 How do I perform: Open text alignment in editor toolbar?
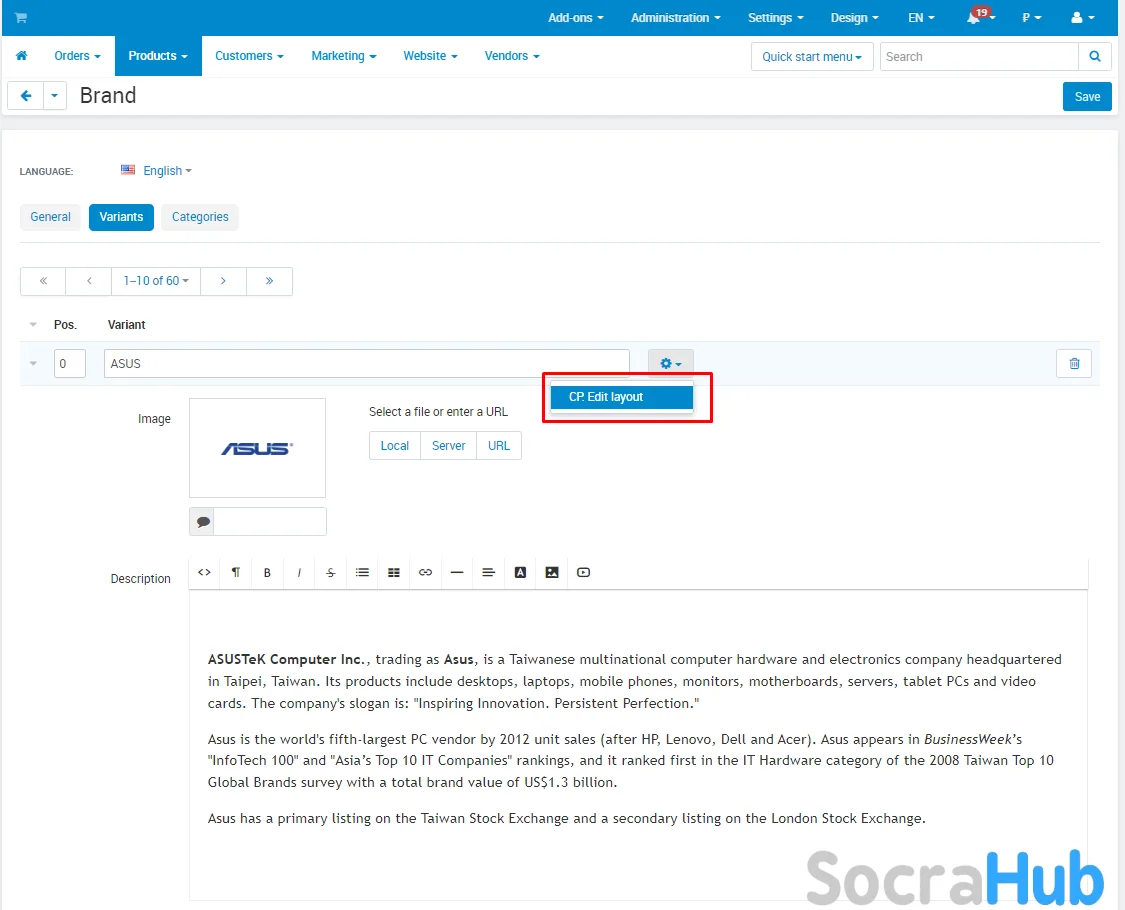[489, 573]
